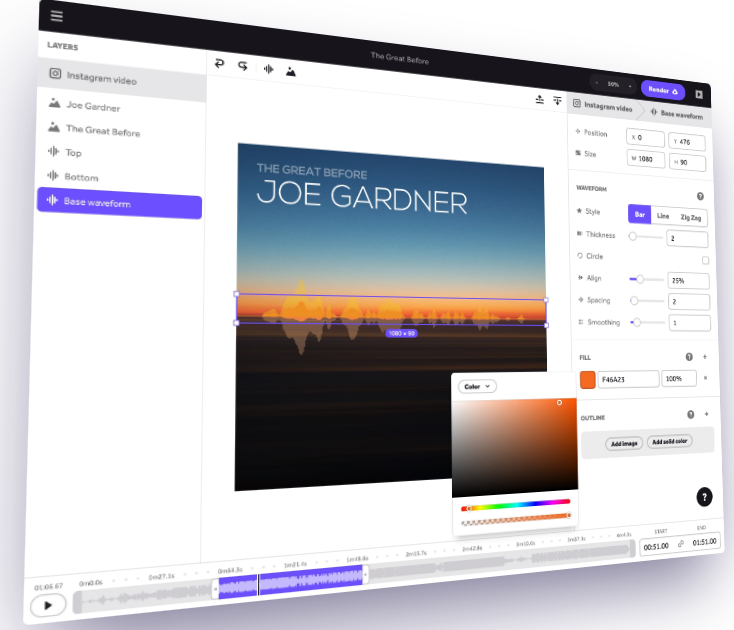Select the Bar waveform style
Image resolution: width=734 pixels, height=630 pixels.
638,214
